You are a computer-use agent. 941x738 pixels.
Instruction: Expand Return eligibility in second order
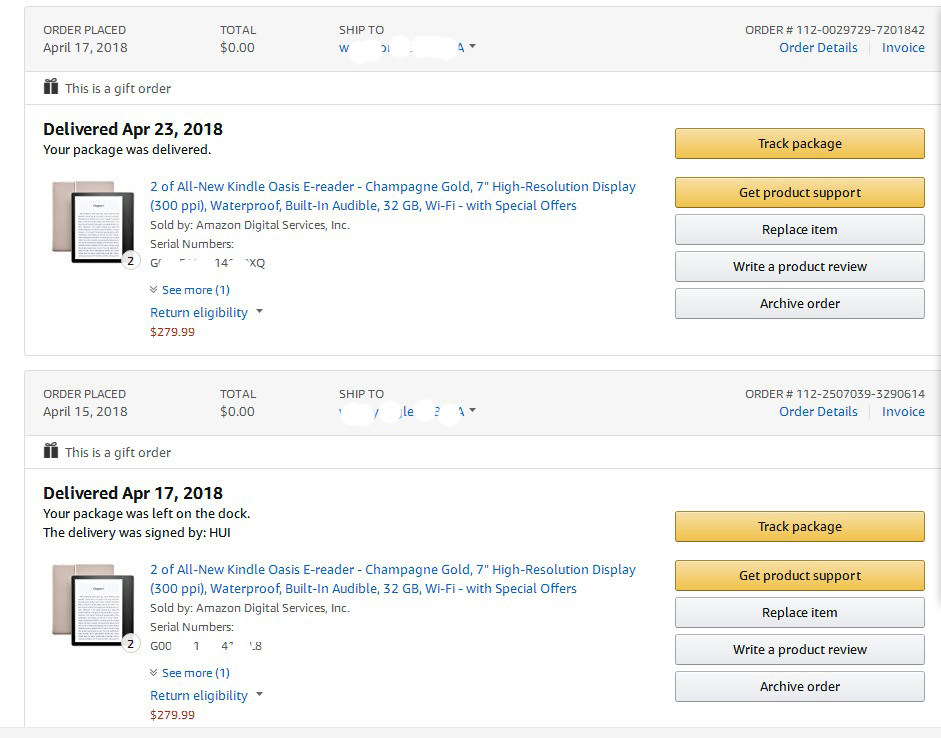(205, 695)
